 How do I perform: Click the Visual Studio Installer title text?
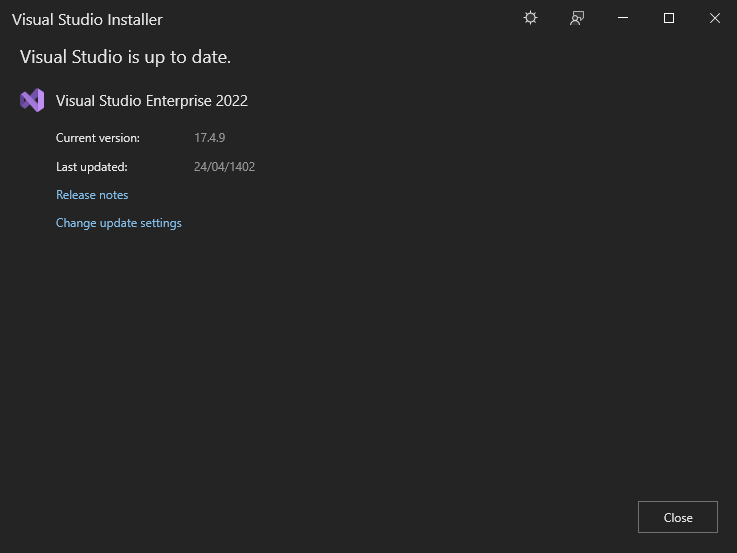tap(87, 20)
